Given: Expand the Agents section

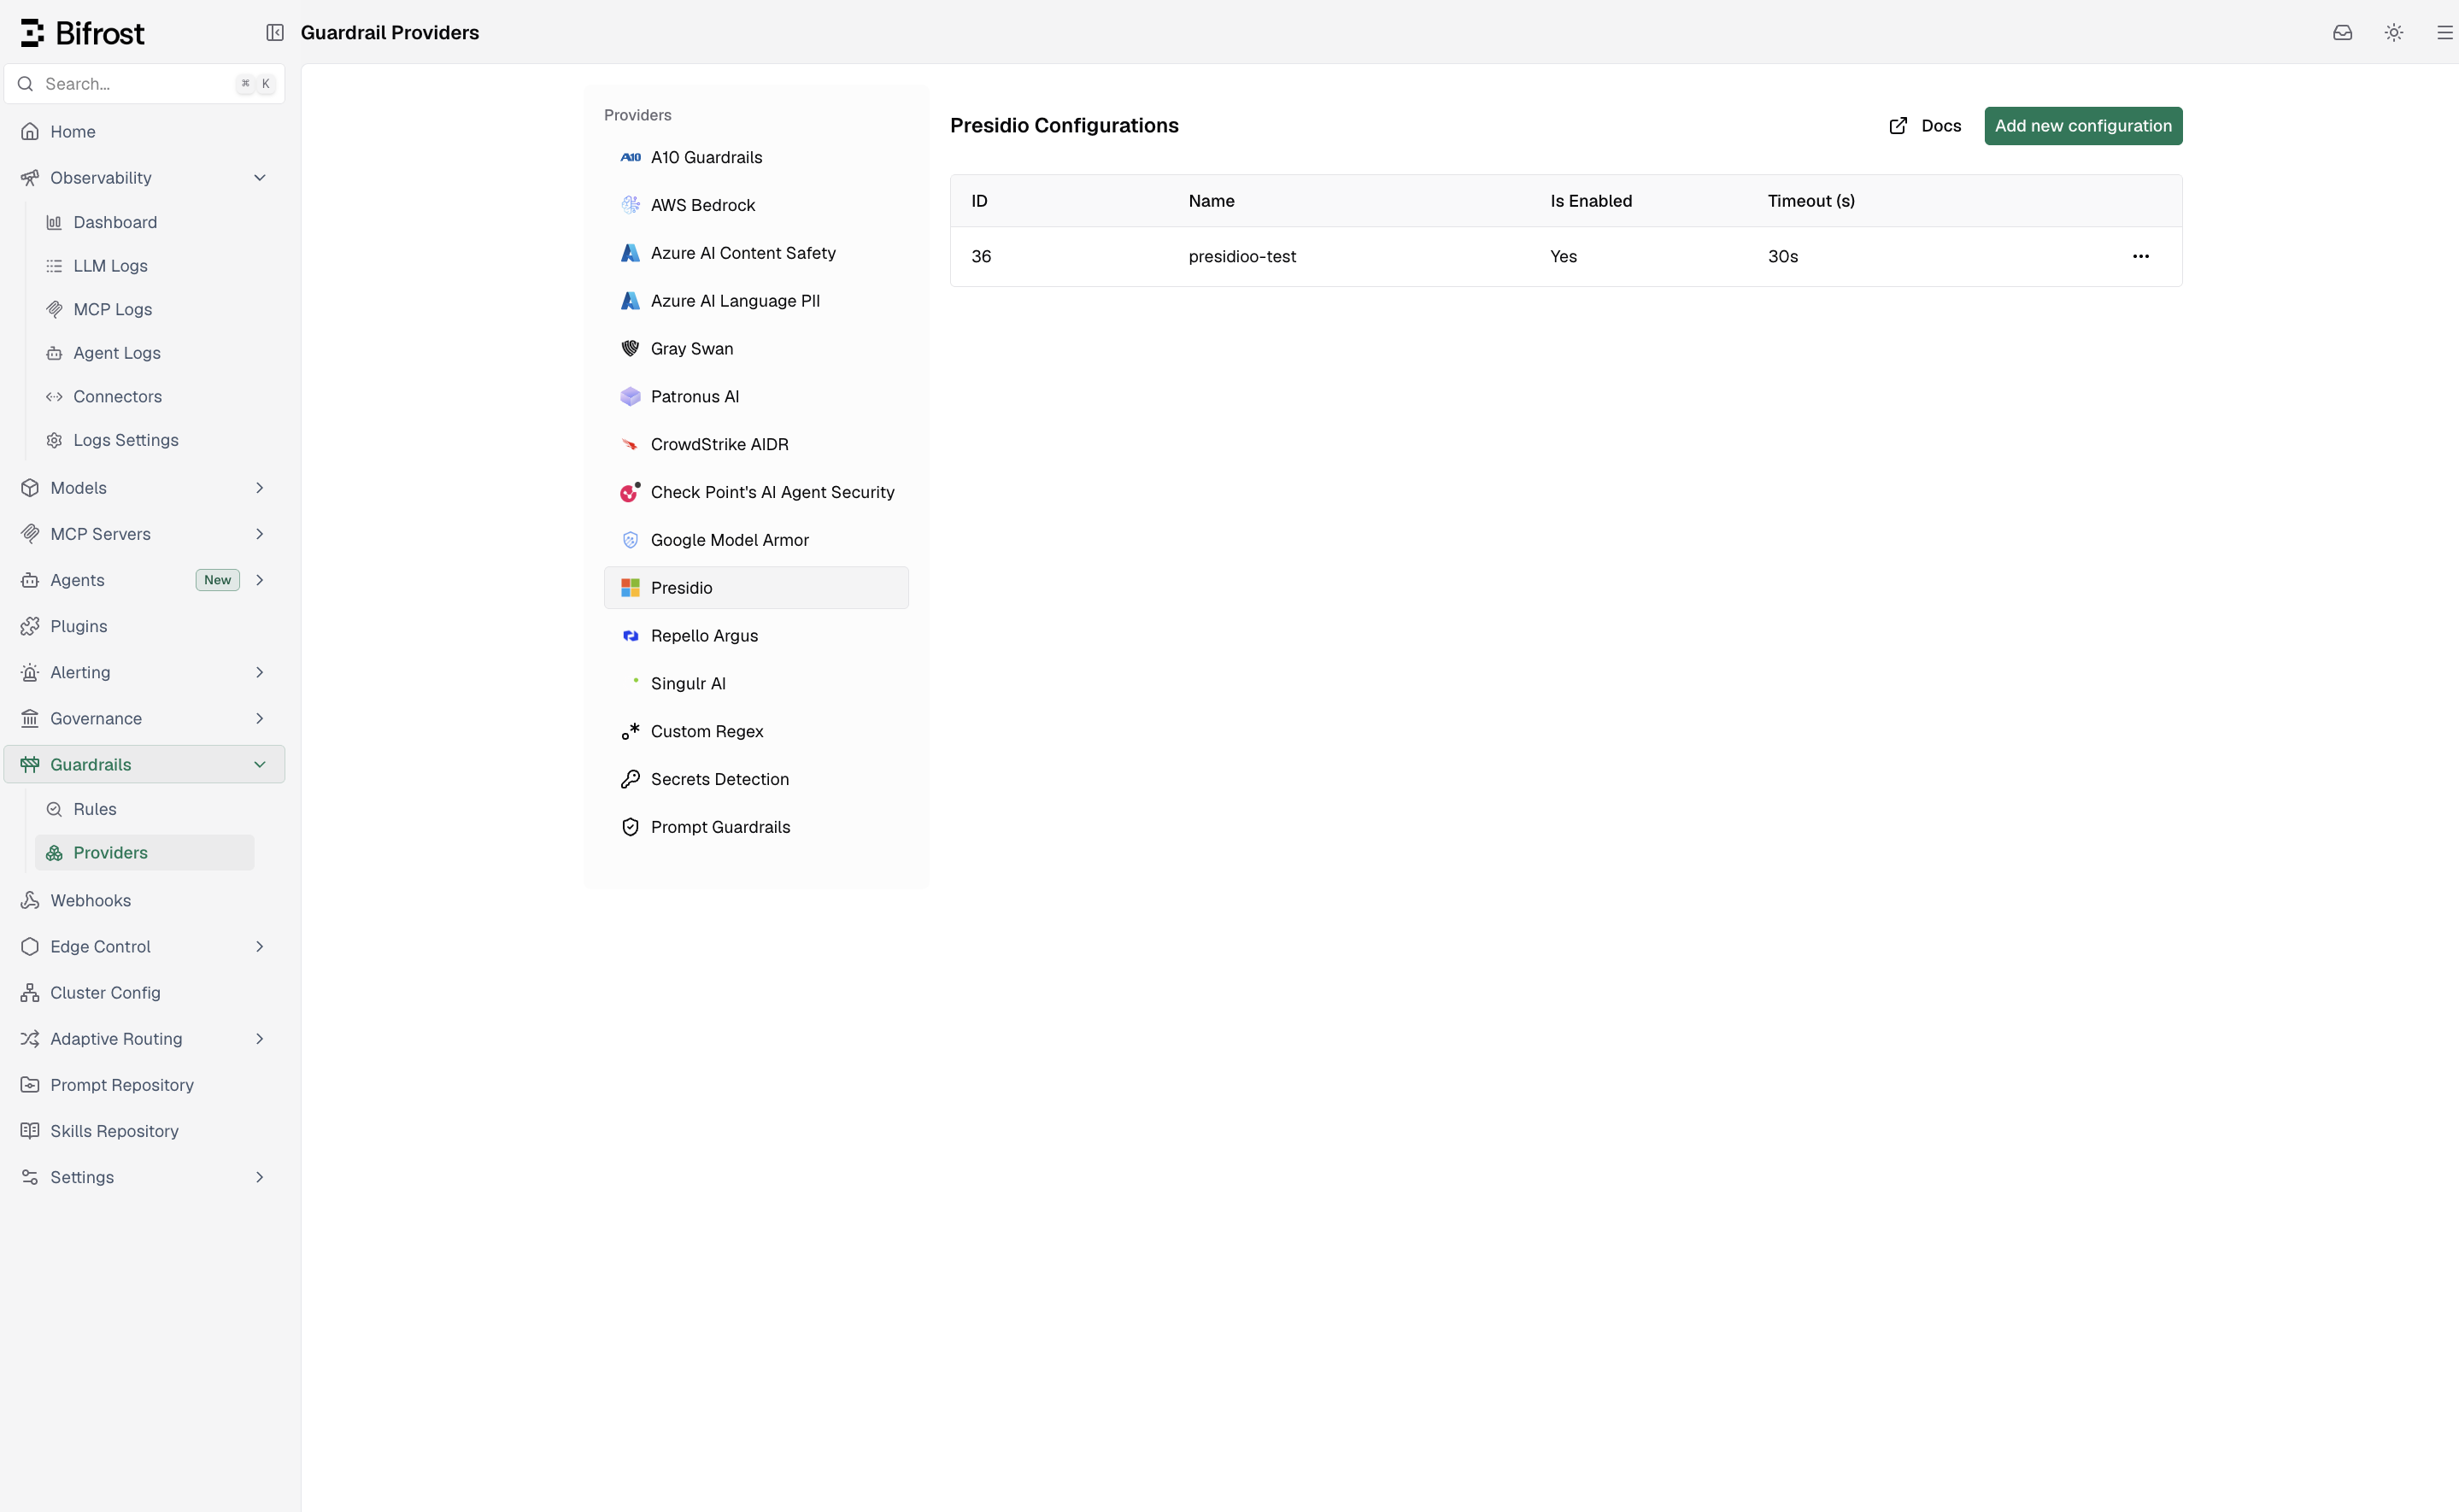Looking at the screenshot, I should tap(144, 580).
